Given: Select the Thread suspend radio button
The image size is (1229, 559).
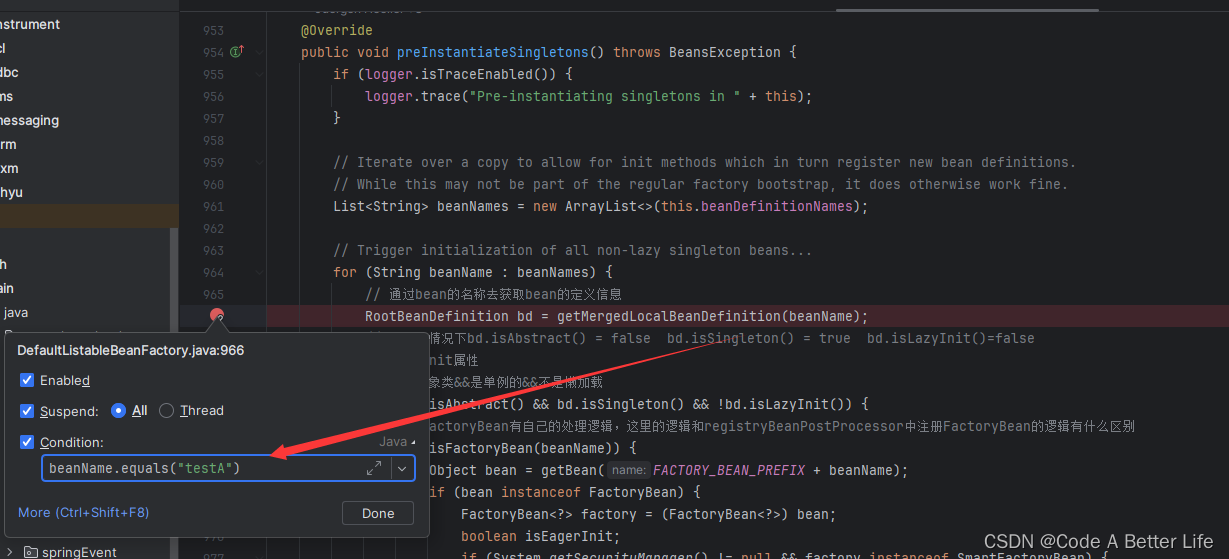Looking at the screenshot, I should pyautogui.click(x=167, y=410).
